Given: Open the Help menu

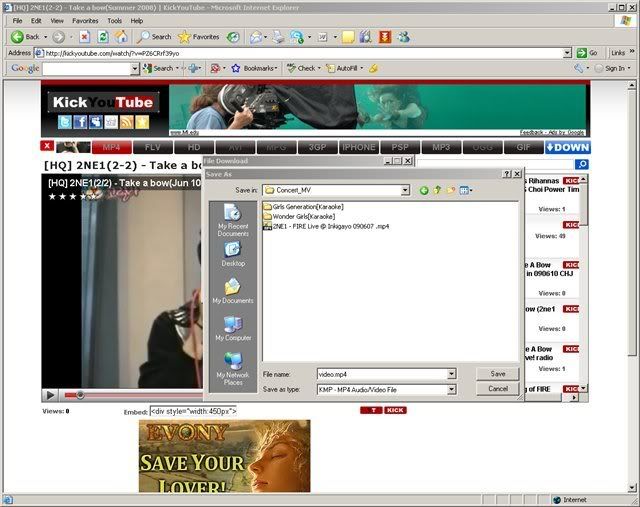Looking at the screenshot, I should coord(137,21).
